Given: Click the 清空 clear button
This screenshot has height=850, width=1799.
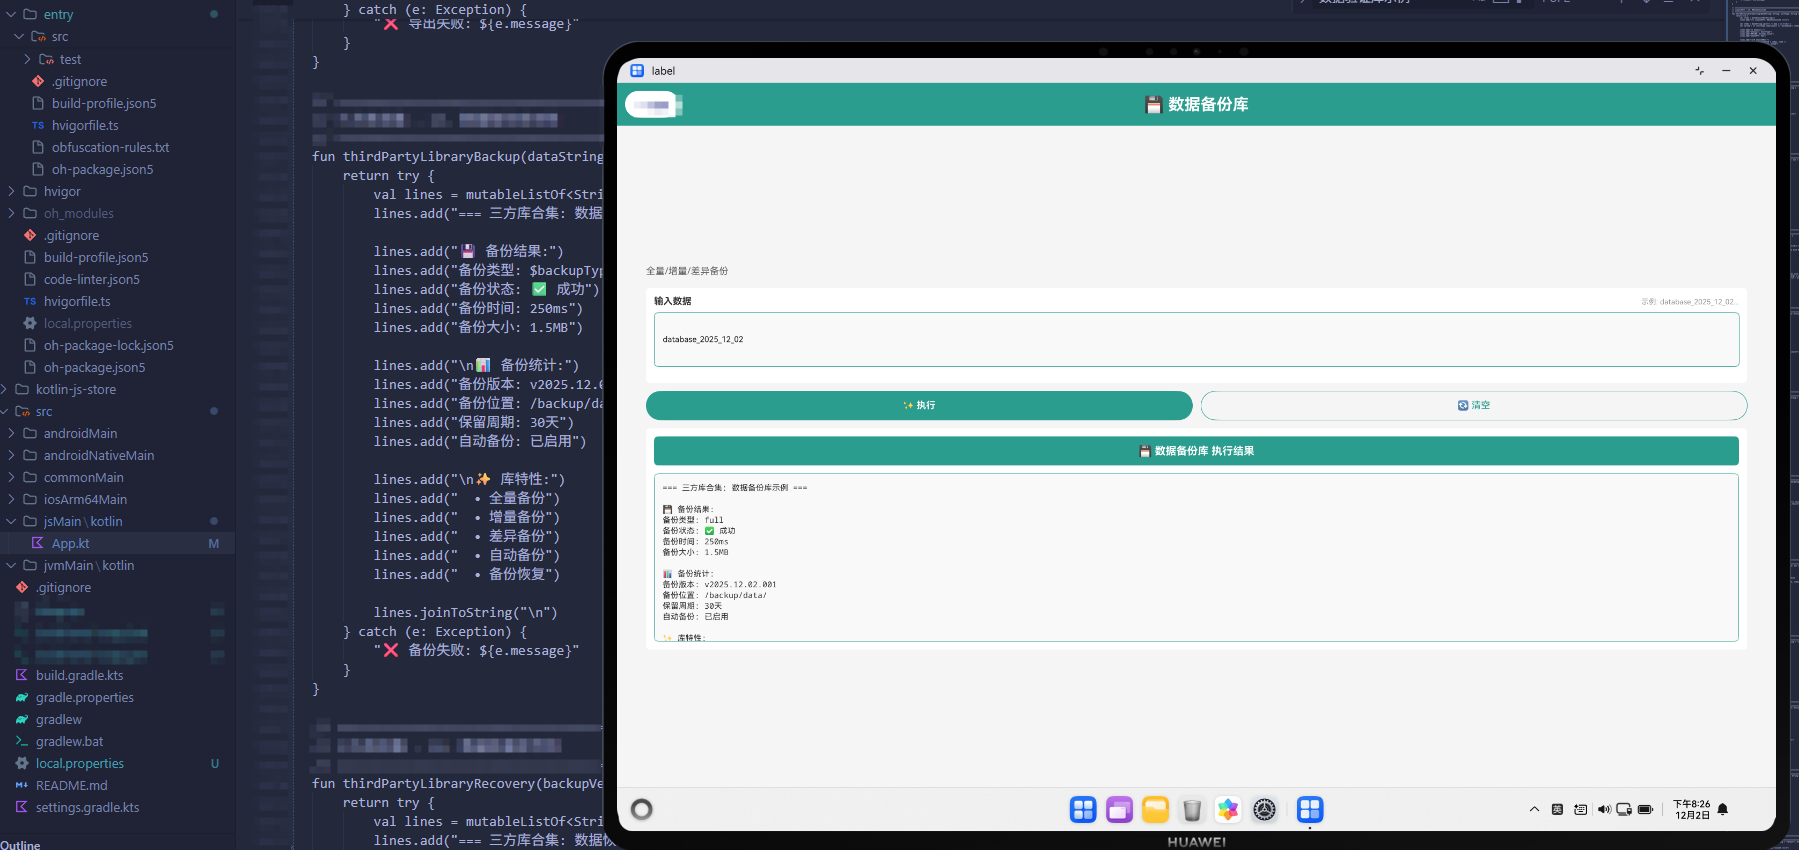Looking at the screenshot, I should (1474, 405).
